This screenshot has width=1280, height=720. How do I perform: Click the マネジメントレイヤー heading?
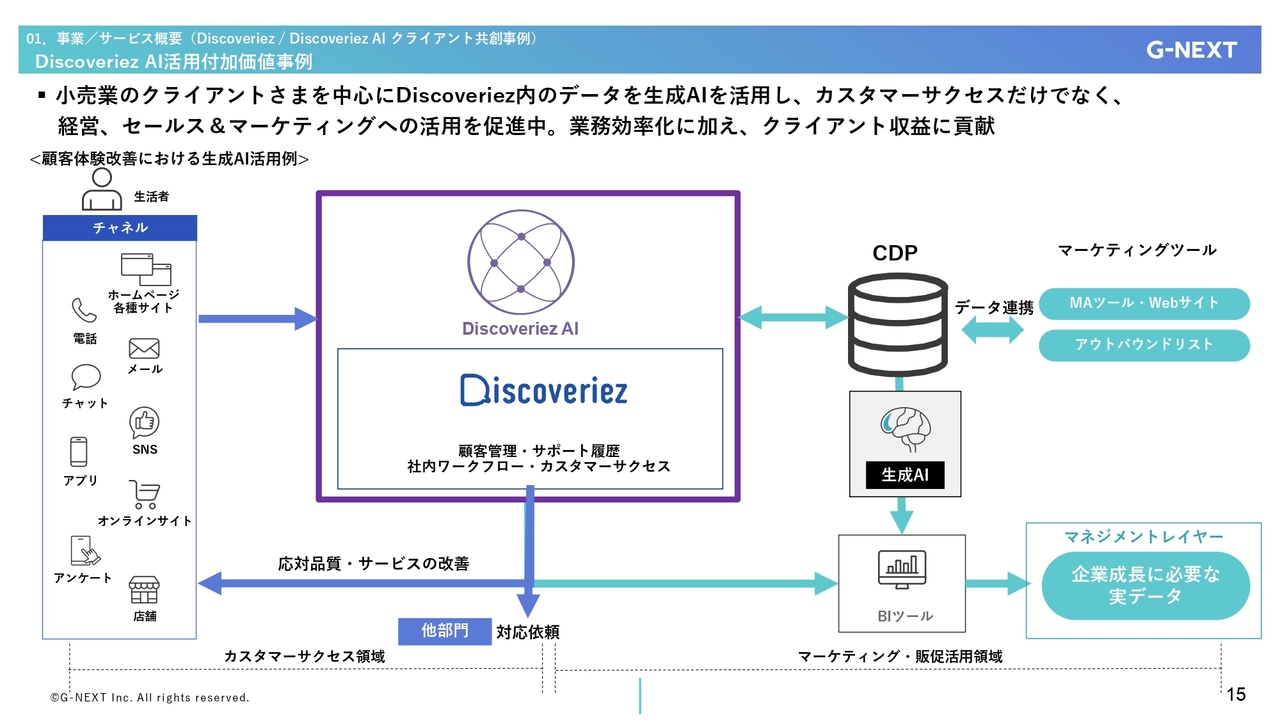pos(1144,537)
